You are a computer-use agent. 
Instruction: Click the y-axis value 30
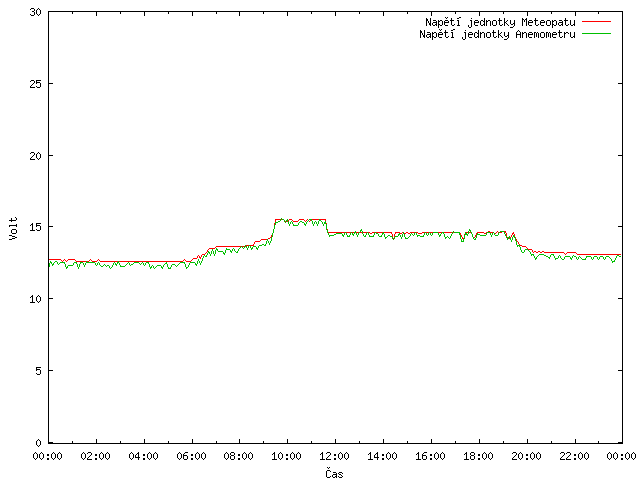36,12
